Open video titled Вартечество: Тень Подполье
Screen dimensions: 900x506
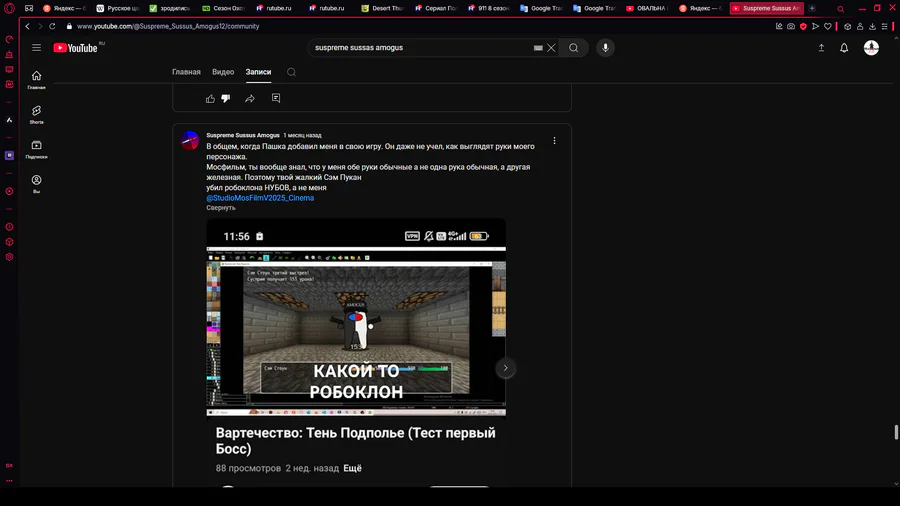coord(356,441)
